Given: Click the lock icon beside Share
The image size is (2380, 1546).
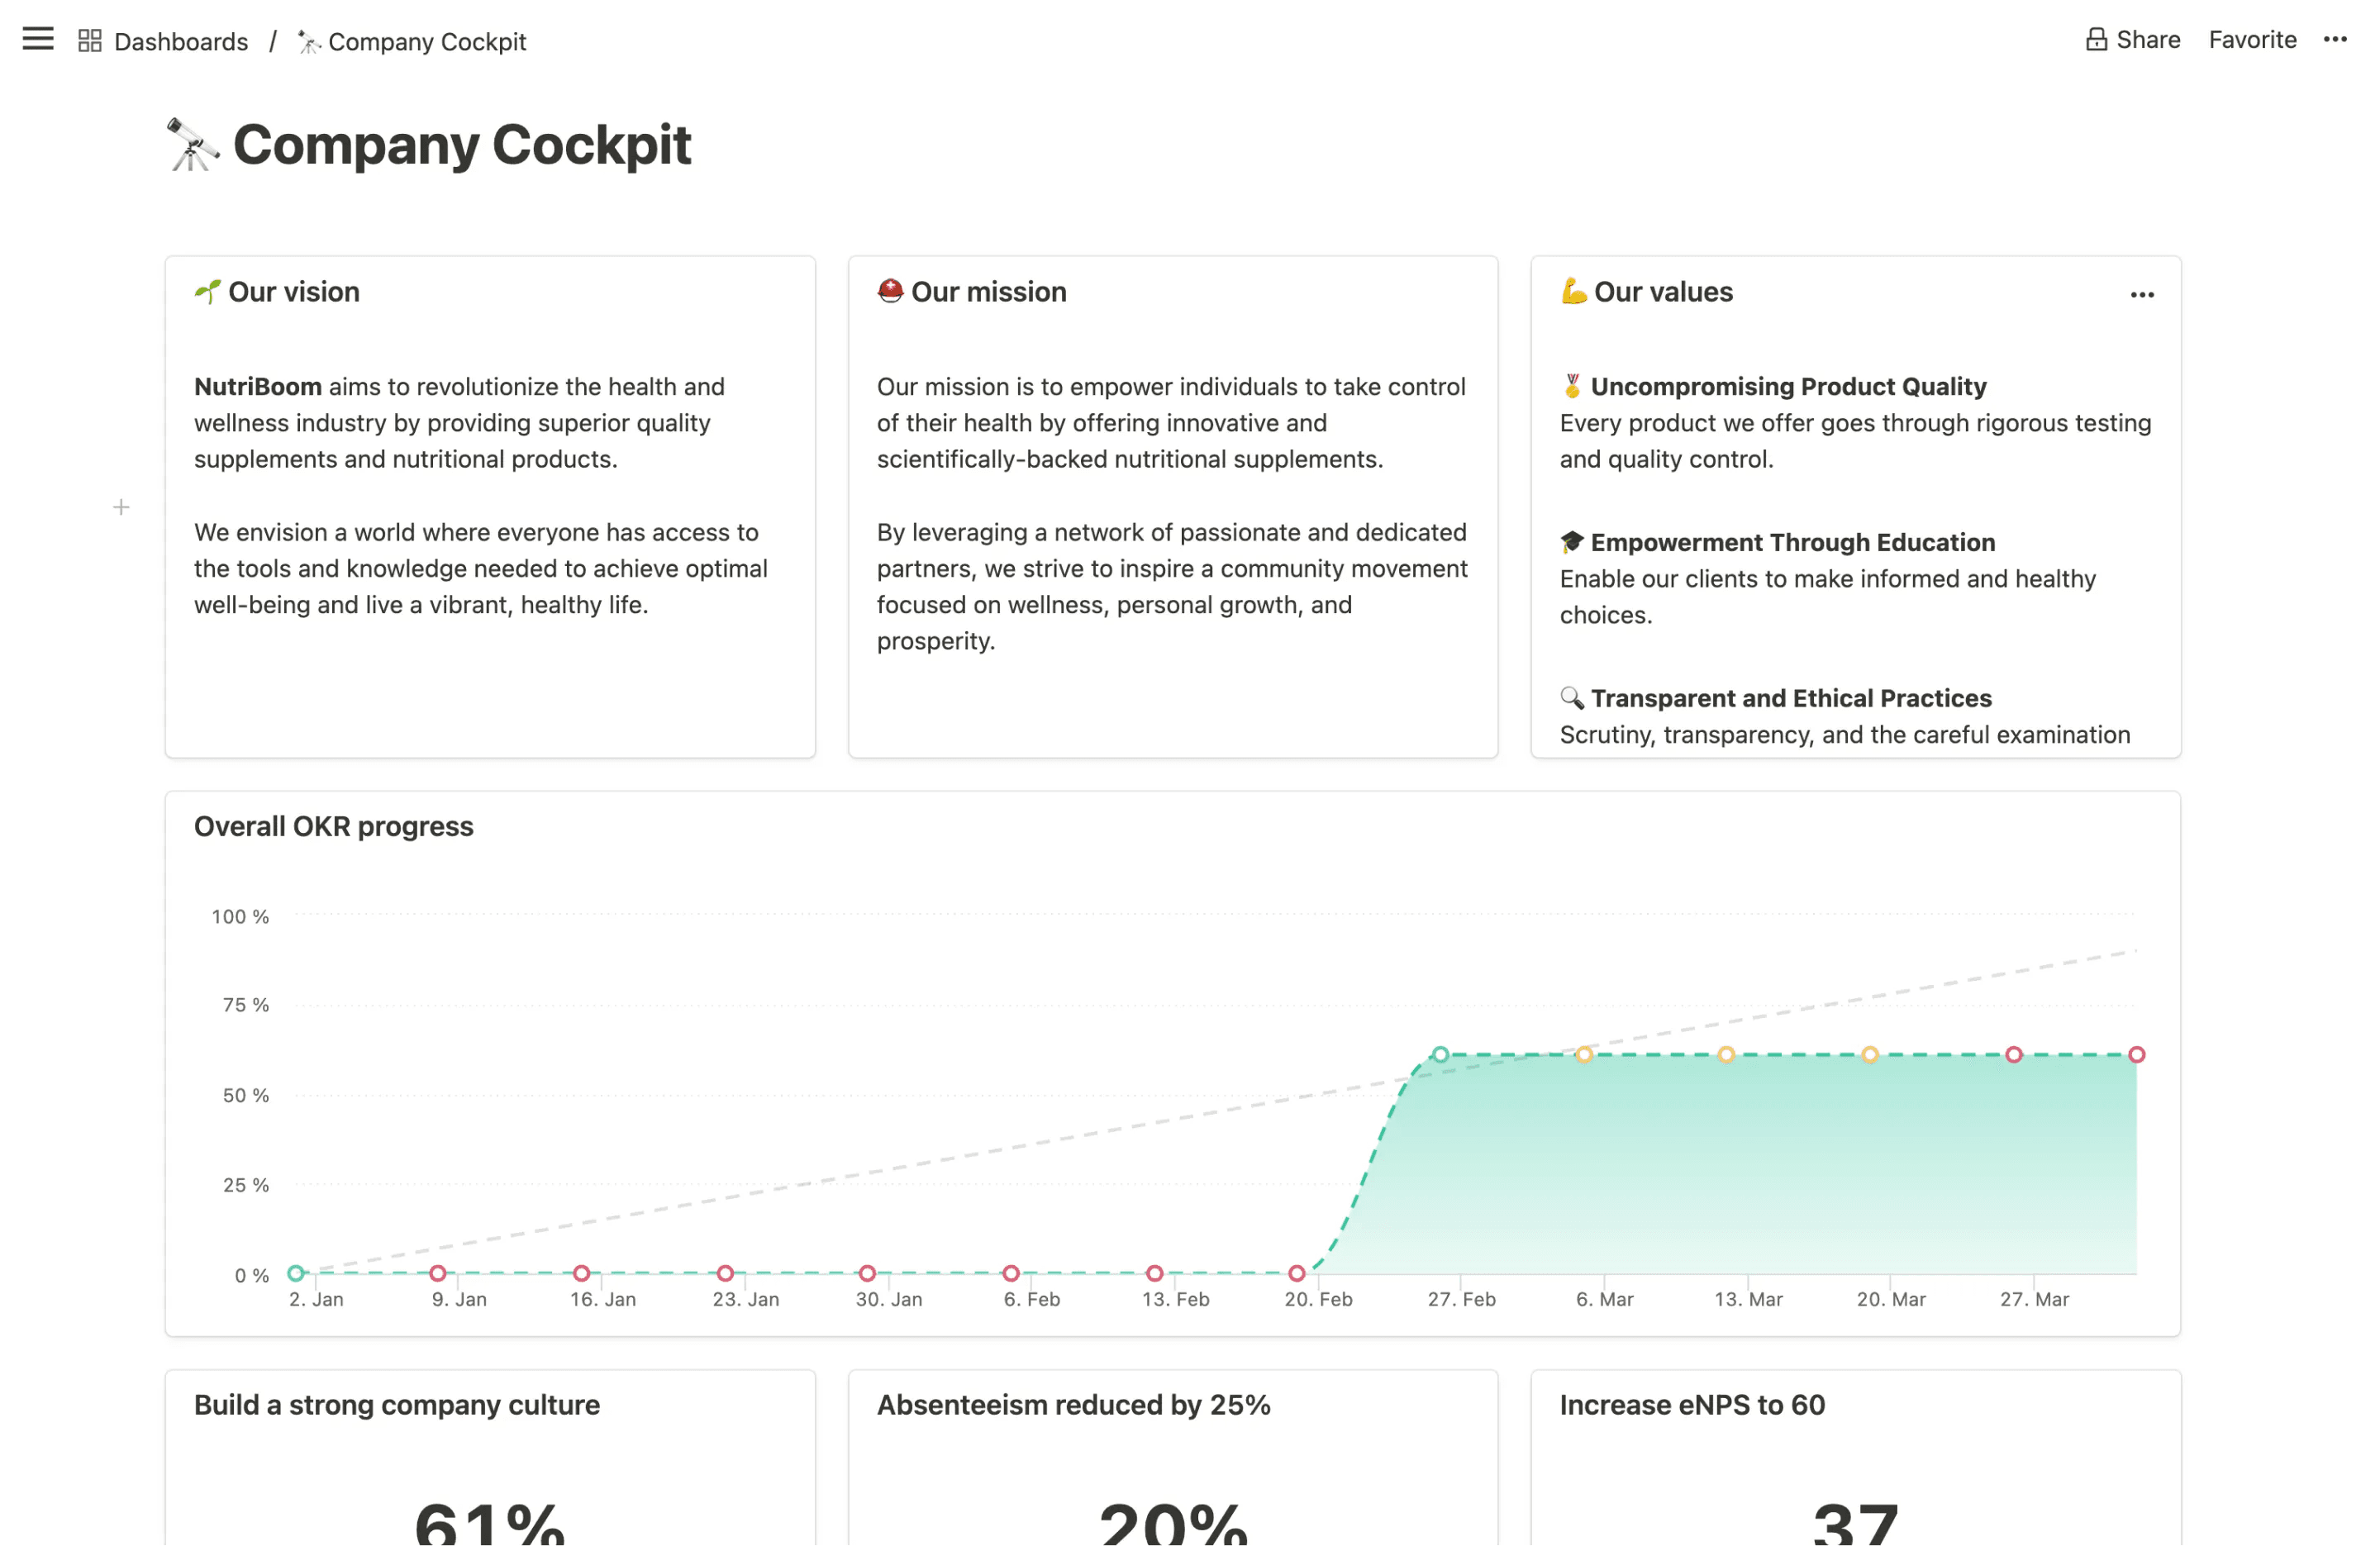Looking at the screenshot, I should 2096,40.
